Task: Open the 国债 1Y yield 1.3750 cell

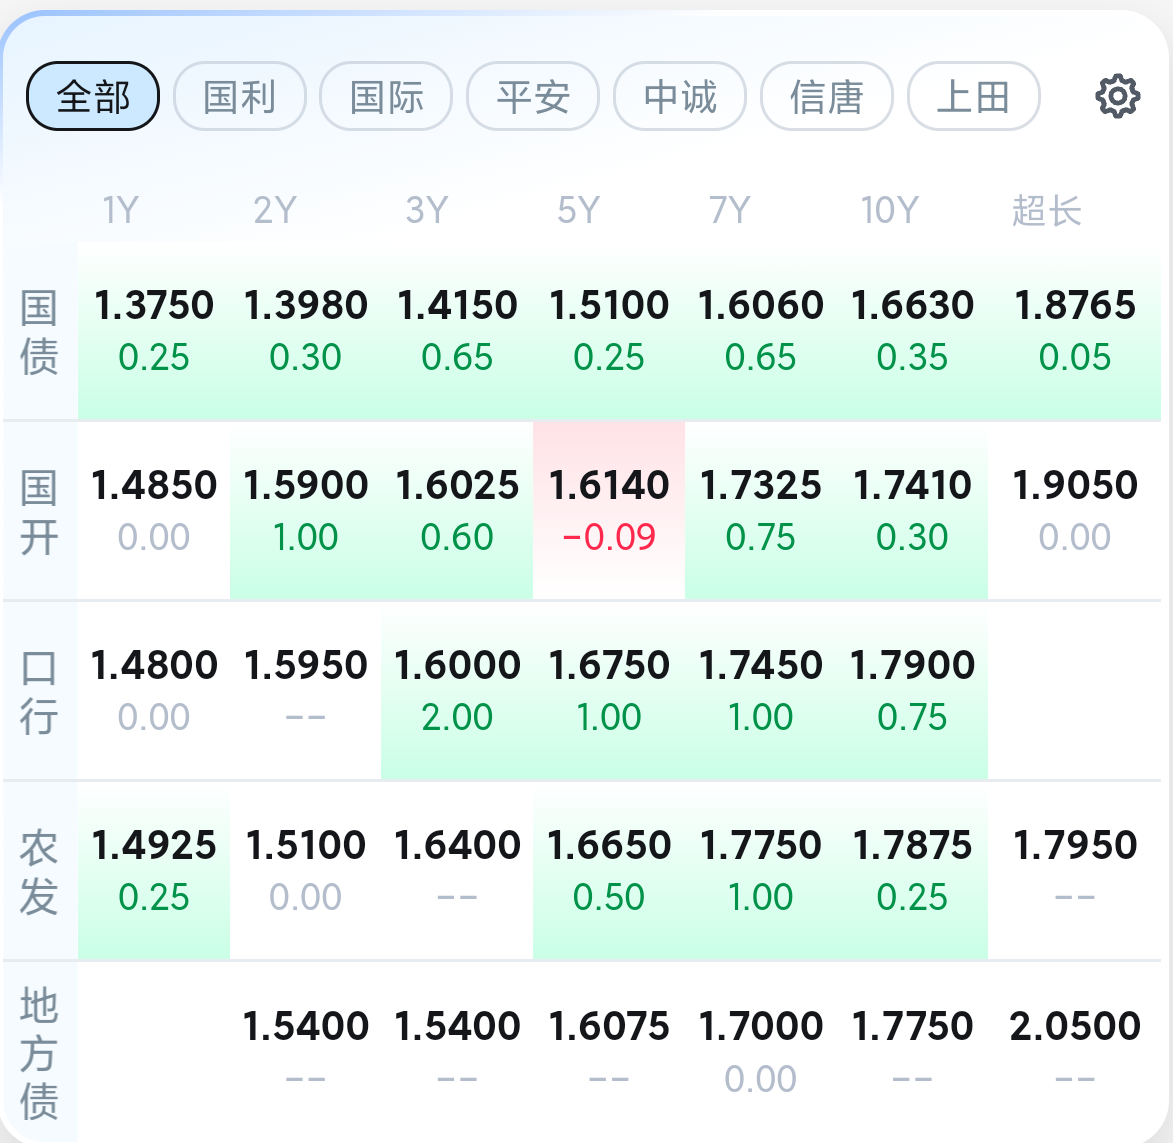Action: coord(154,331)
